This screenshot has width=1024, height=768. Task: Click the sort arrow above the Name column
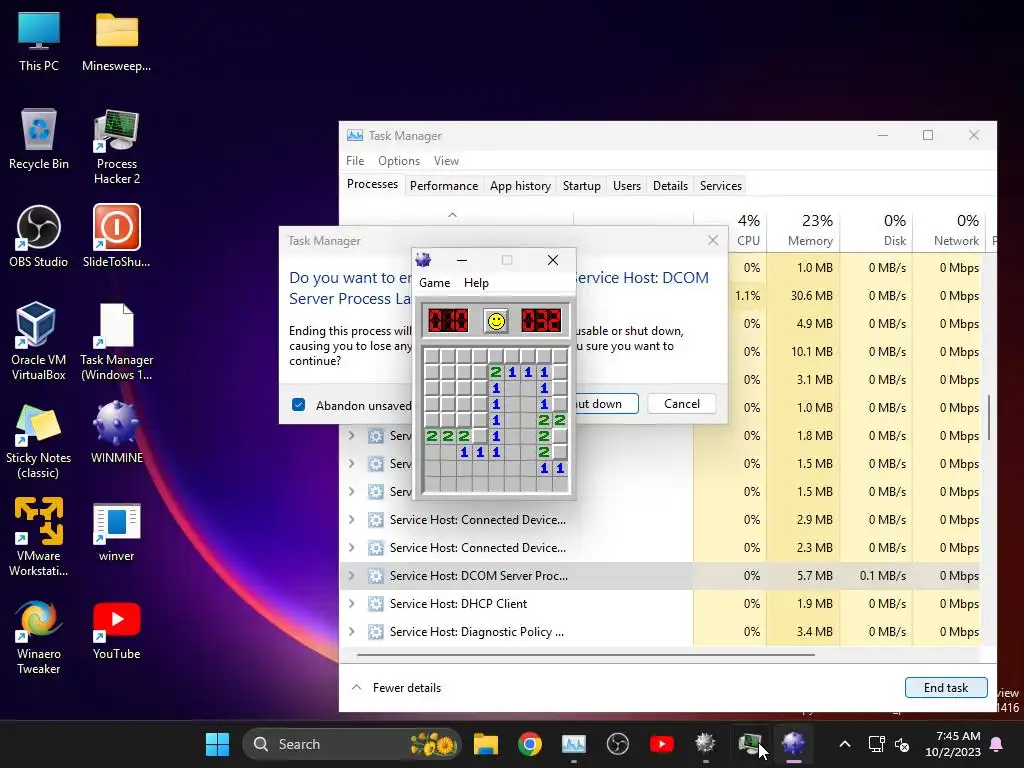click(452, 215)
